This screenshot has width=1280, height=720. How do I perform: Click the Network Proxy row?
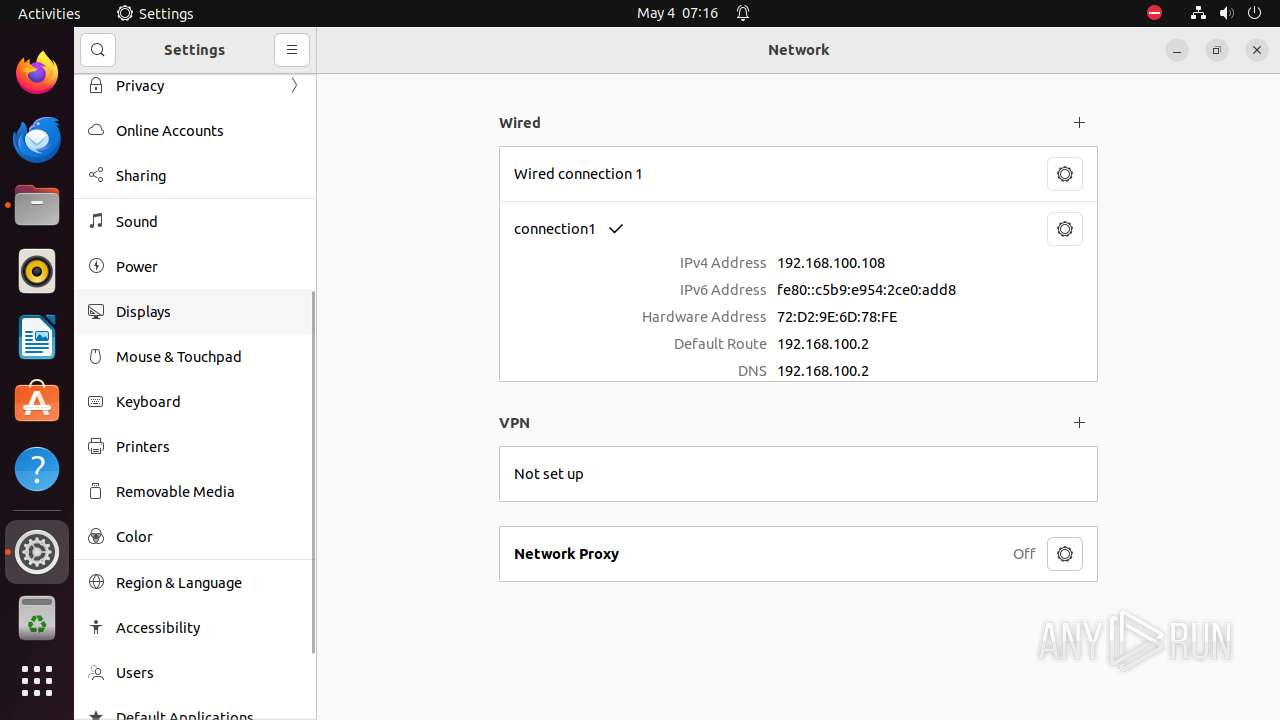pos(798,554)
